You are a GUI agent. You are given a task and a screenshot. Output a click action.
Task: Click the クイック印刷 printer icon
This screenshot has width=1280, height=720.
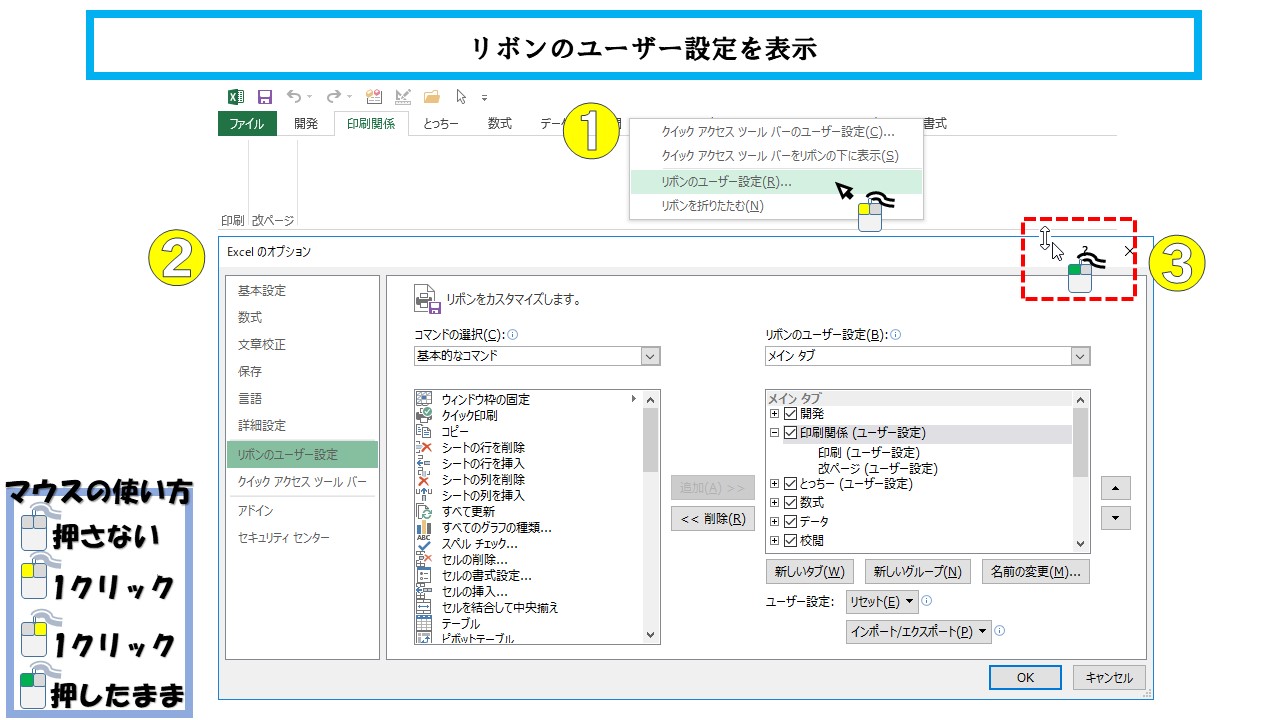[423, 415]
